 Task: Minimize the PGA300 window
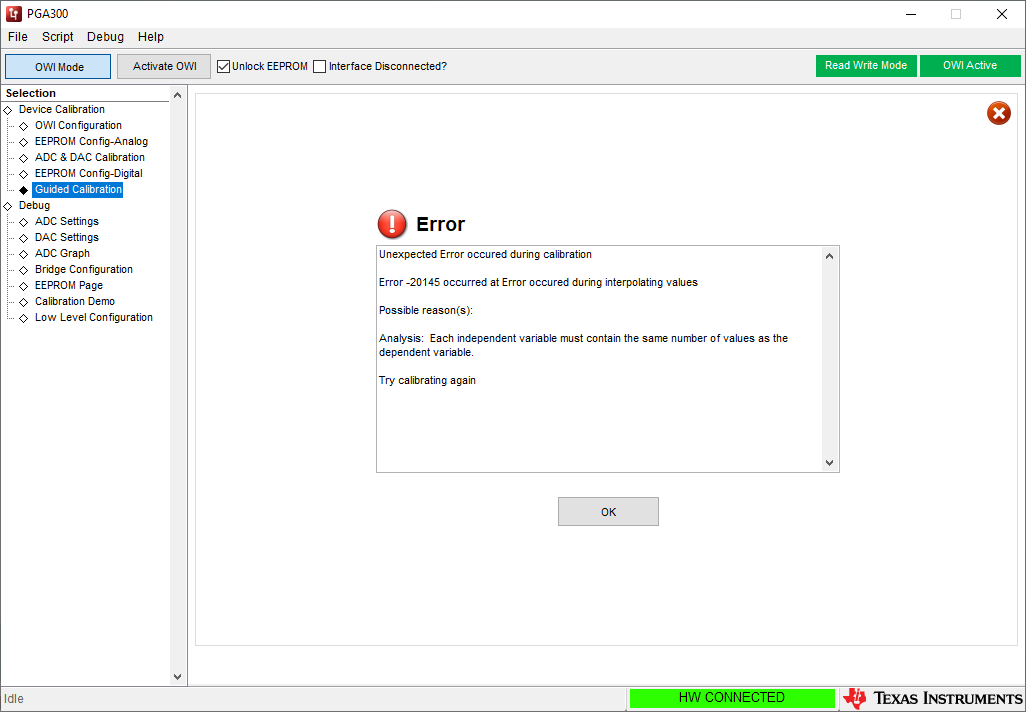(x=910, y=14)
